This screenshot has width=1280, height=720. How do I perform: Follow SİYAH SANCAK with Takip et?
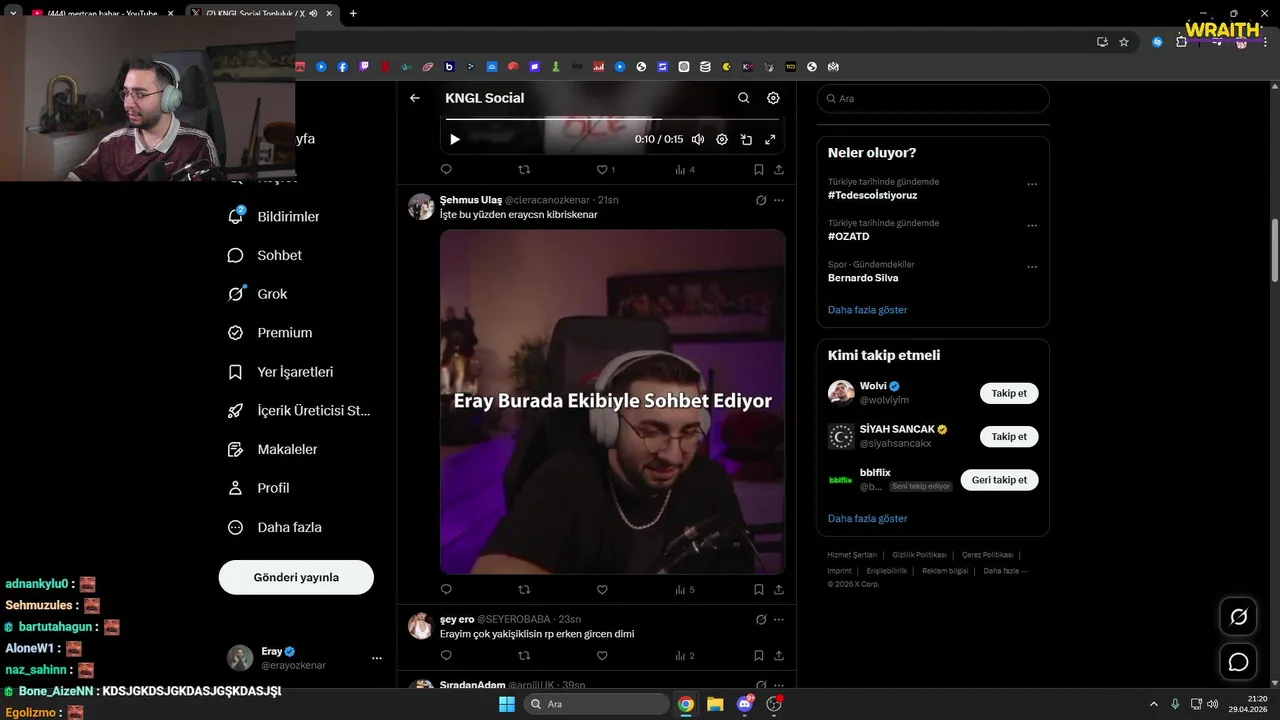pyautogui.click(x=1009, y=436)
